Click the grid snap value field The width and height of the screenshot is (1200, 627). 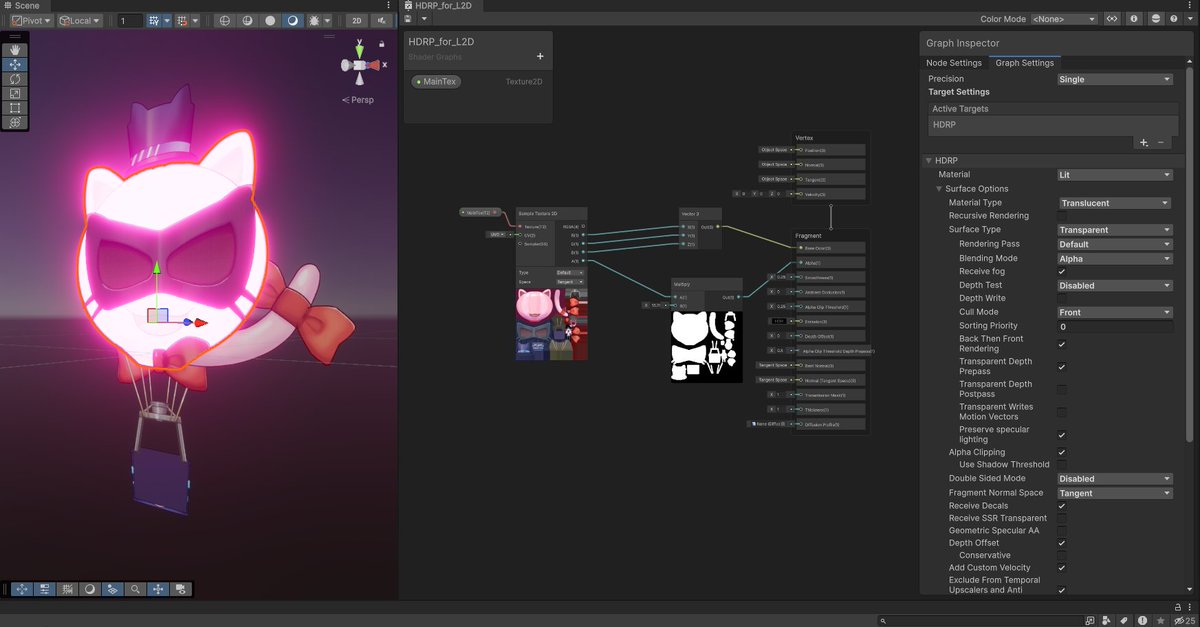[129, 20]
